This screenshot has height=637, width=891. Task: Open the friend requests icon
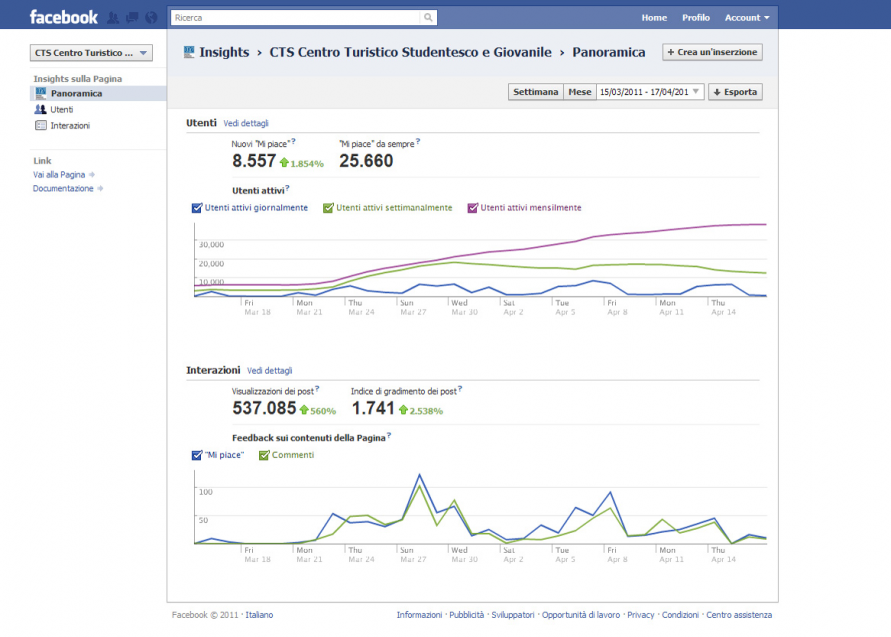pos(113,18)
